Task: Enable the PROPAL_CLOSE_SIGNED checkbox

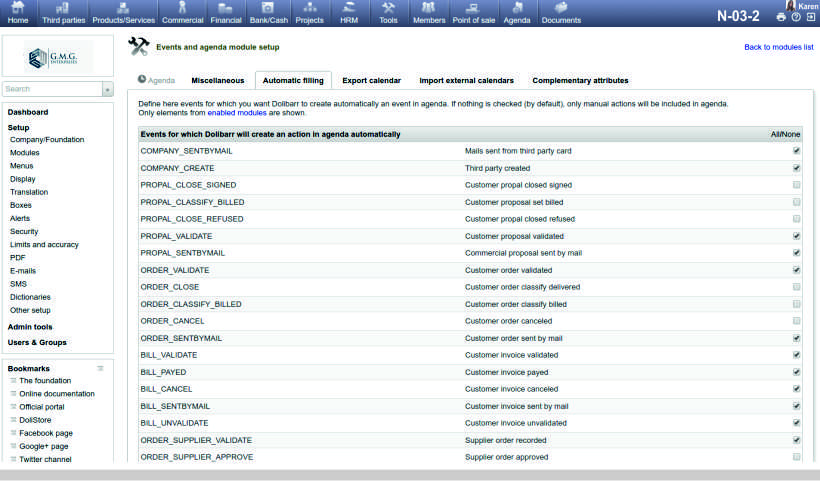Action: (796, 185)
